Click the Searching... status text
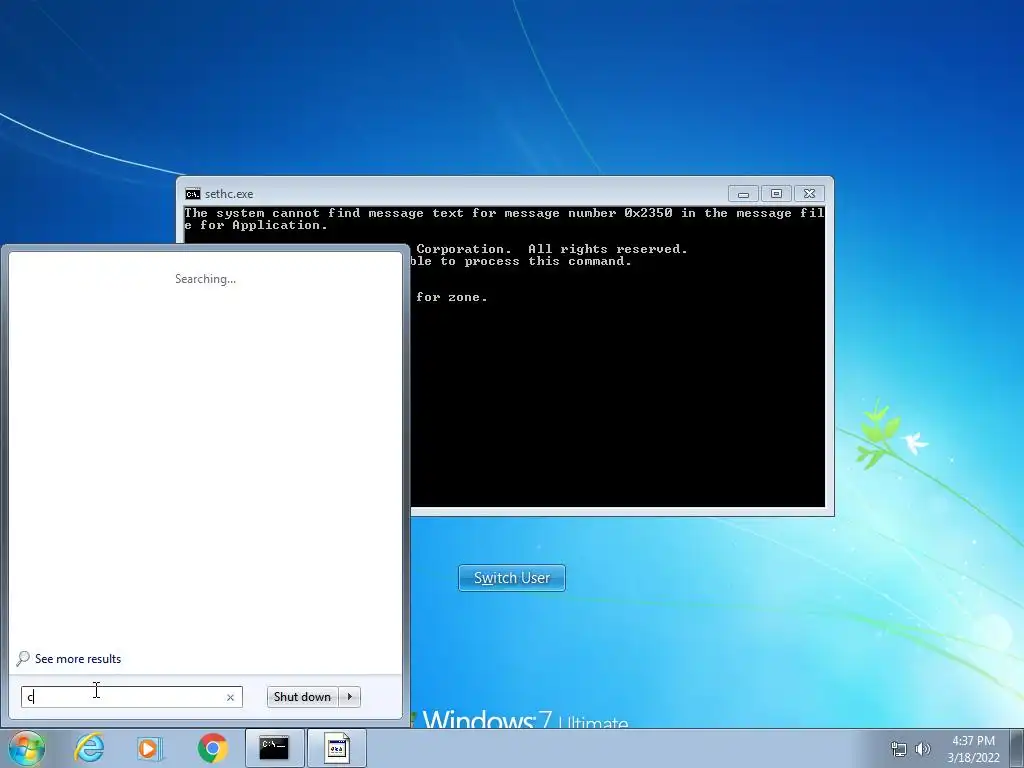This screenshot has width=1024, height=768. [205, 279]
